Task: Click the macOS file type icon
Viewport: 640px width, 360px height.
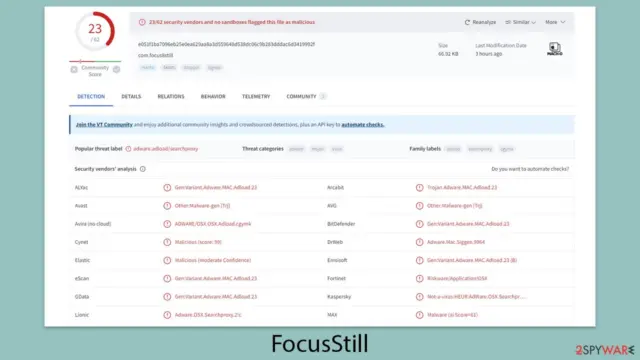Action: tap(554, 49)
